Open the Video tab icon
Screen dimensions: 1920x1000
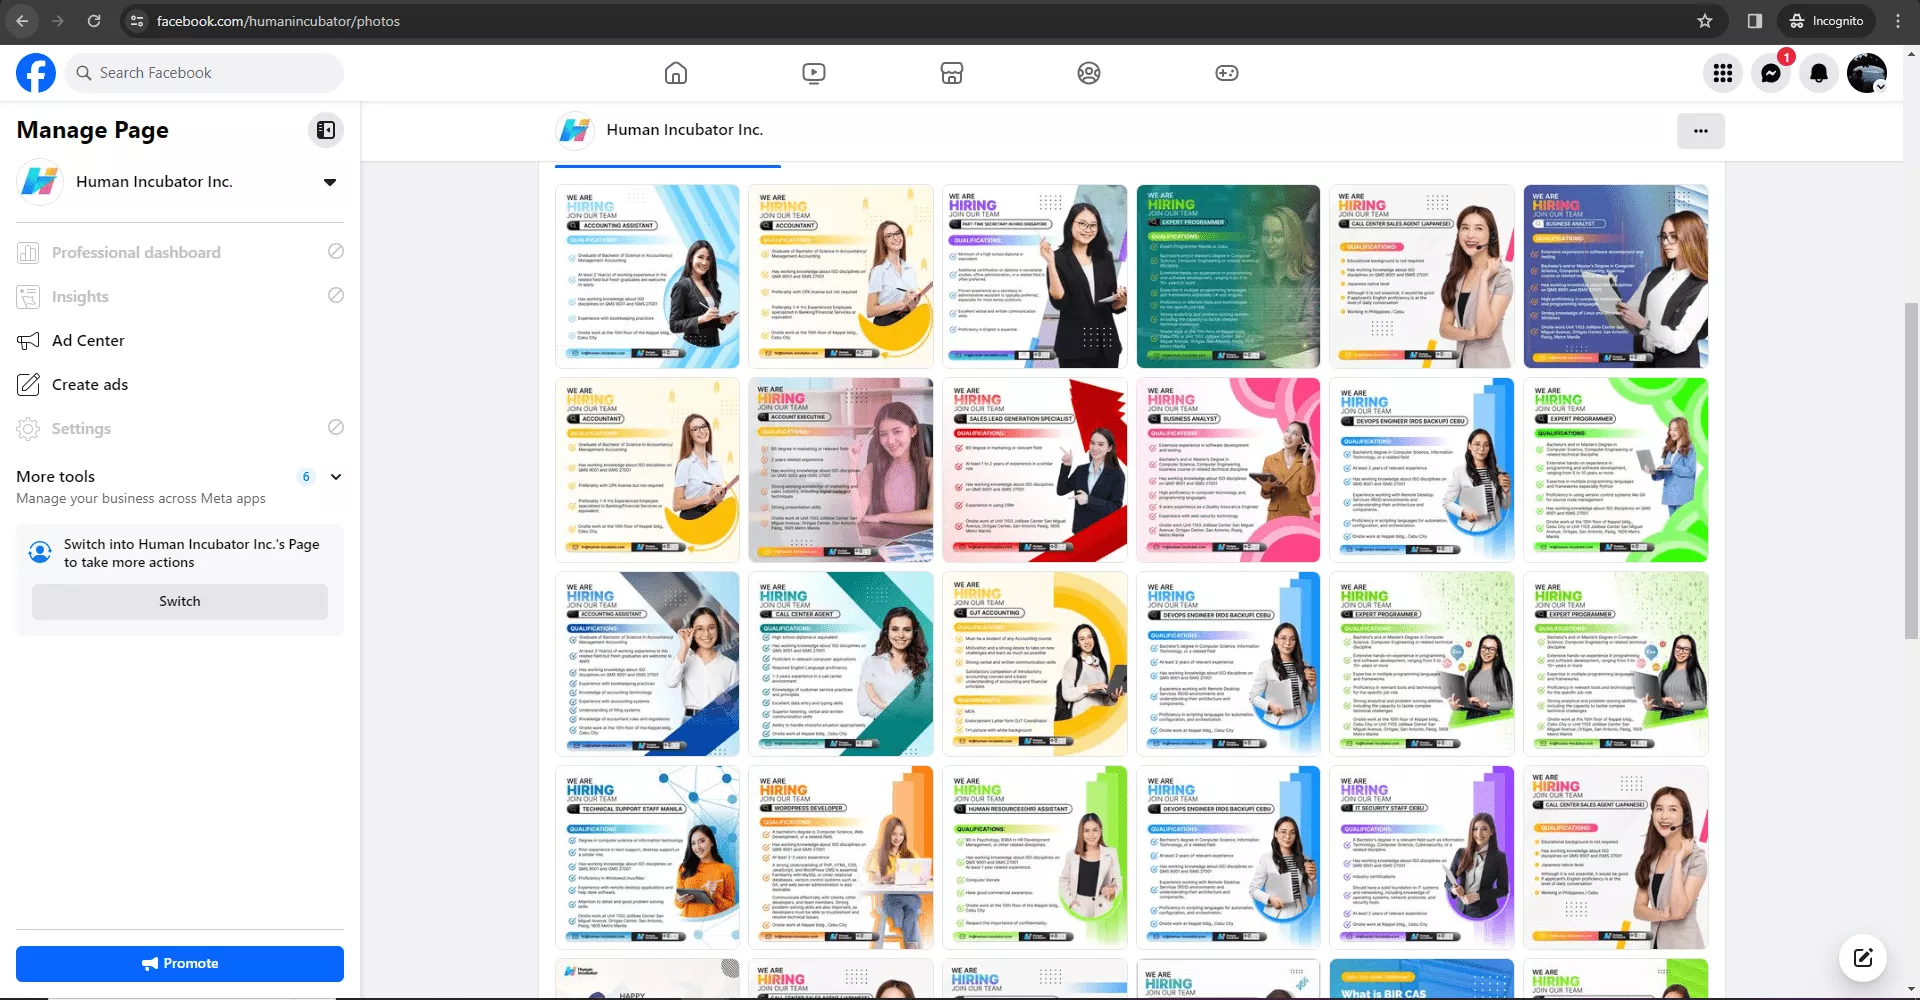814,73
